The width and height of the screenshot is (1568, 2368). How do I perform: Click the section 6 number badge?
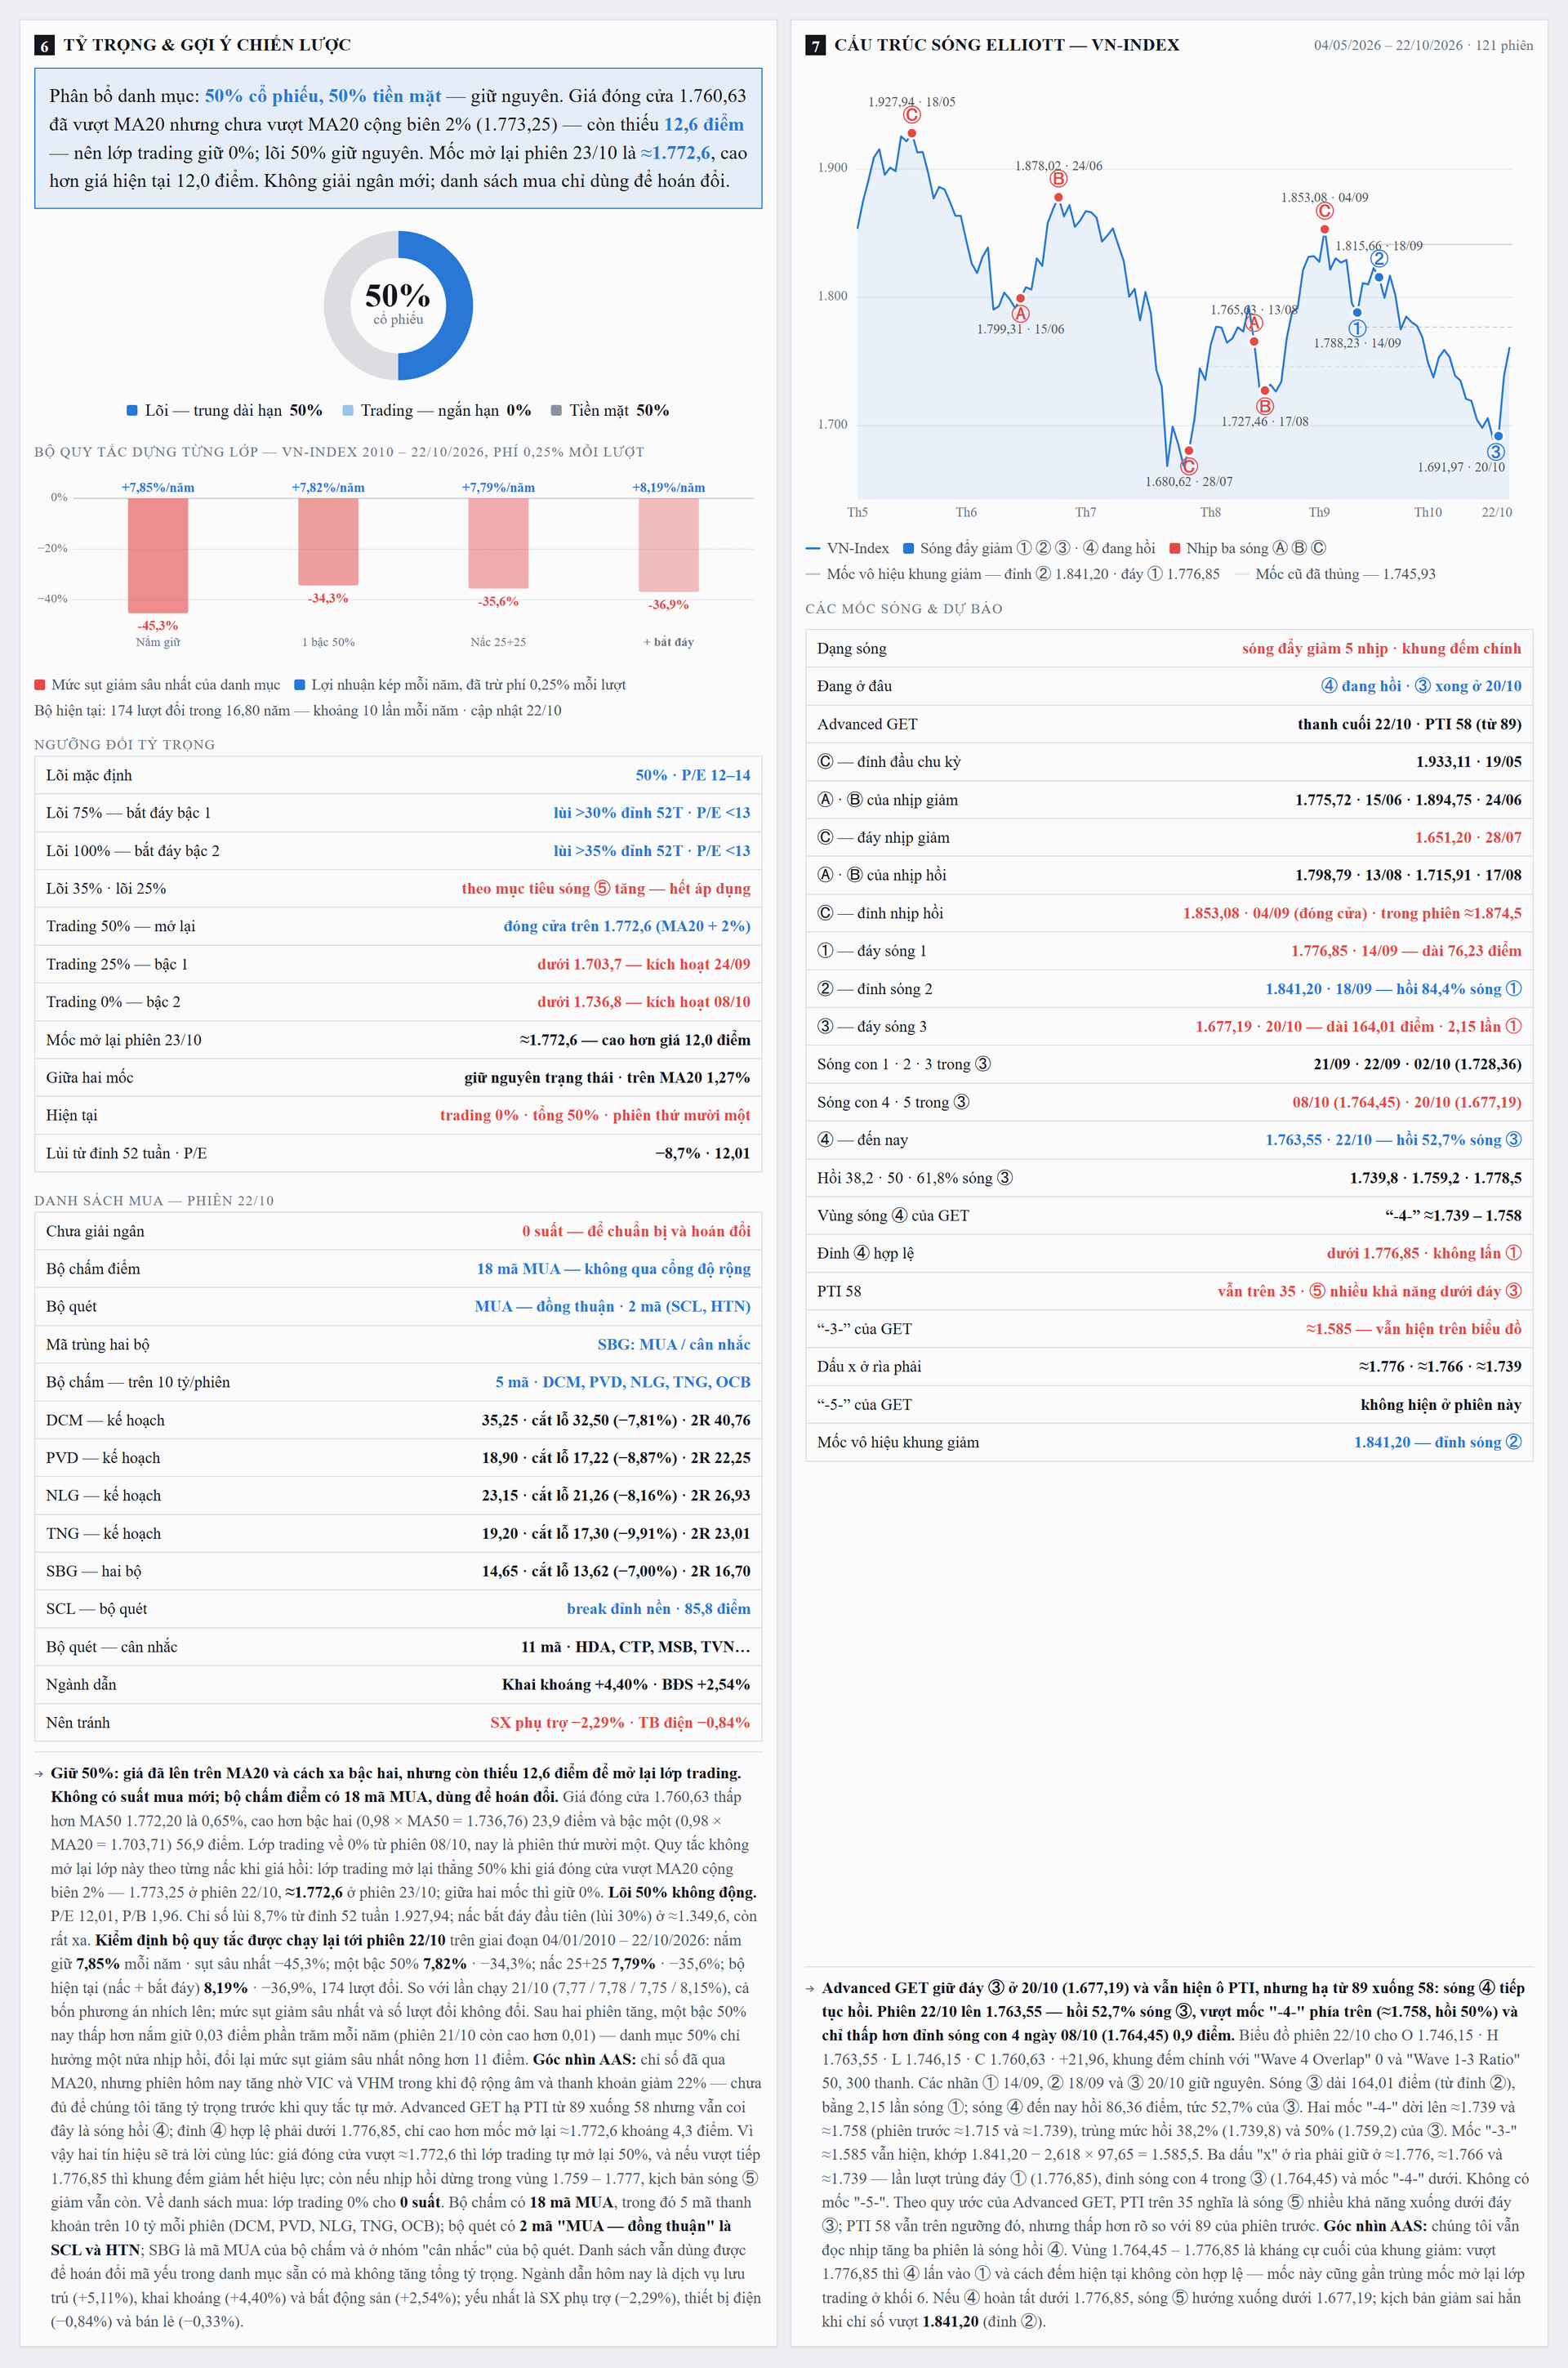point(44,45)
